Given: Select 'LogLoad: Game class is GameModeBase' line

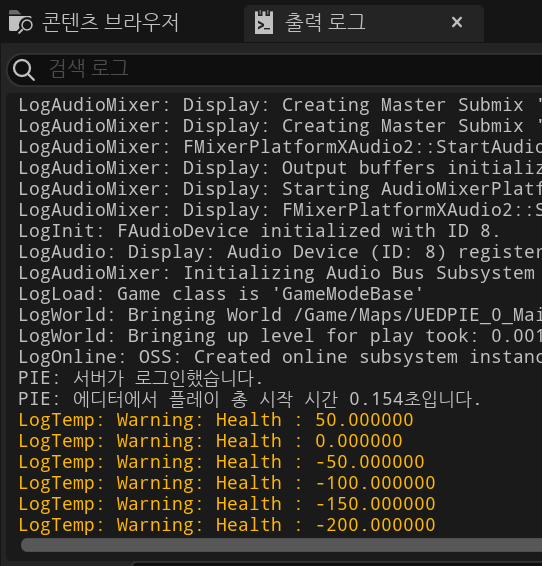Looking at the screenshot, I should coord(220,294).
